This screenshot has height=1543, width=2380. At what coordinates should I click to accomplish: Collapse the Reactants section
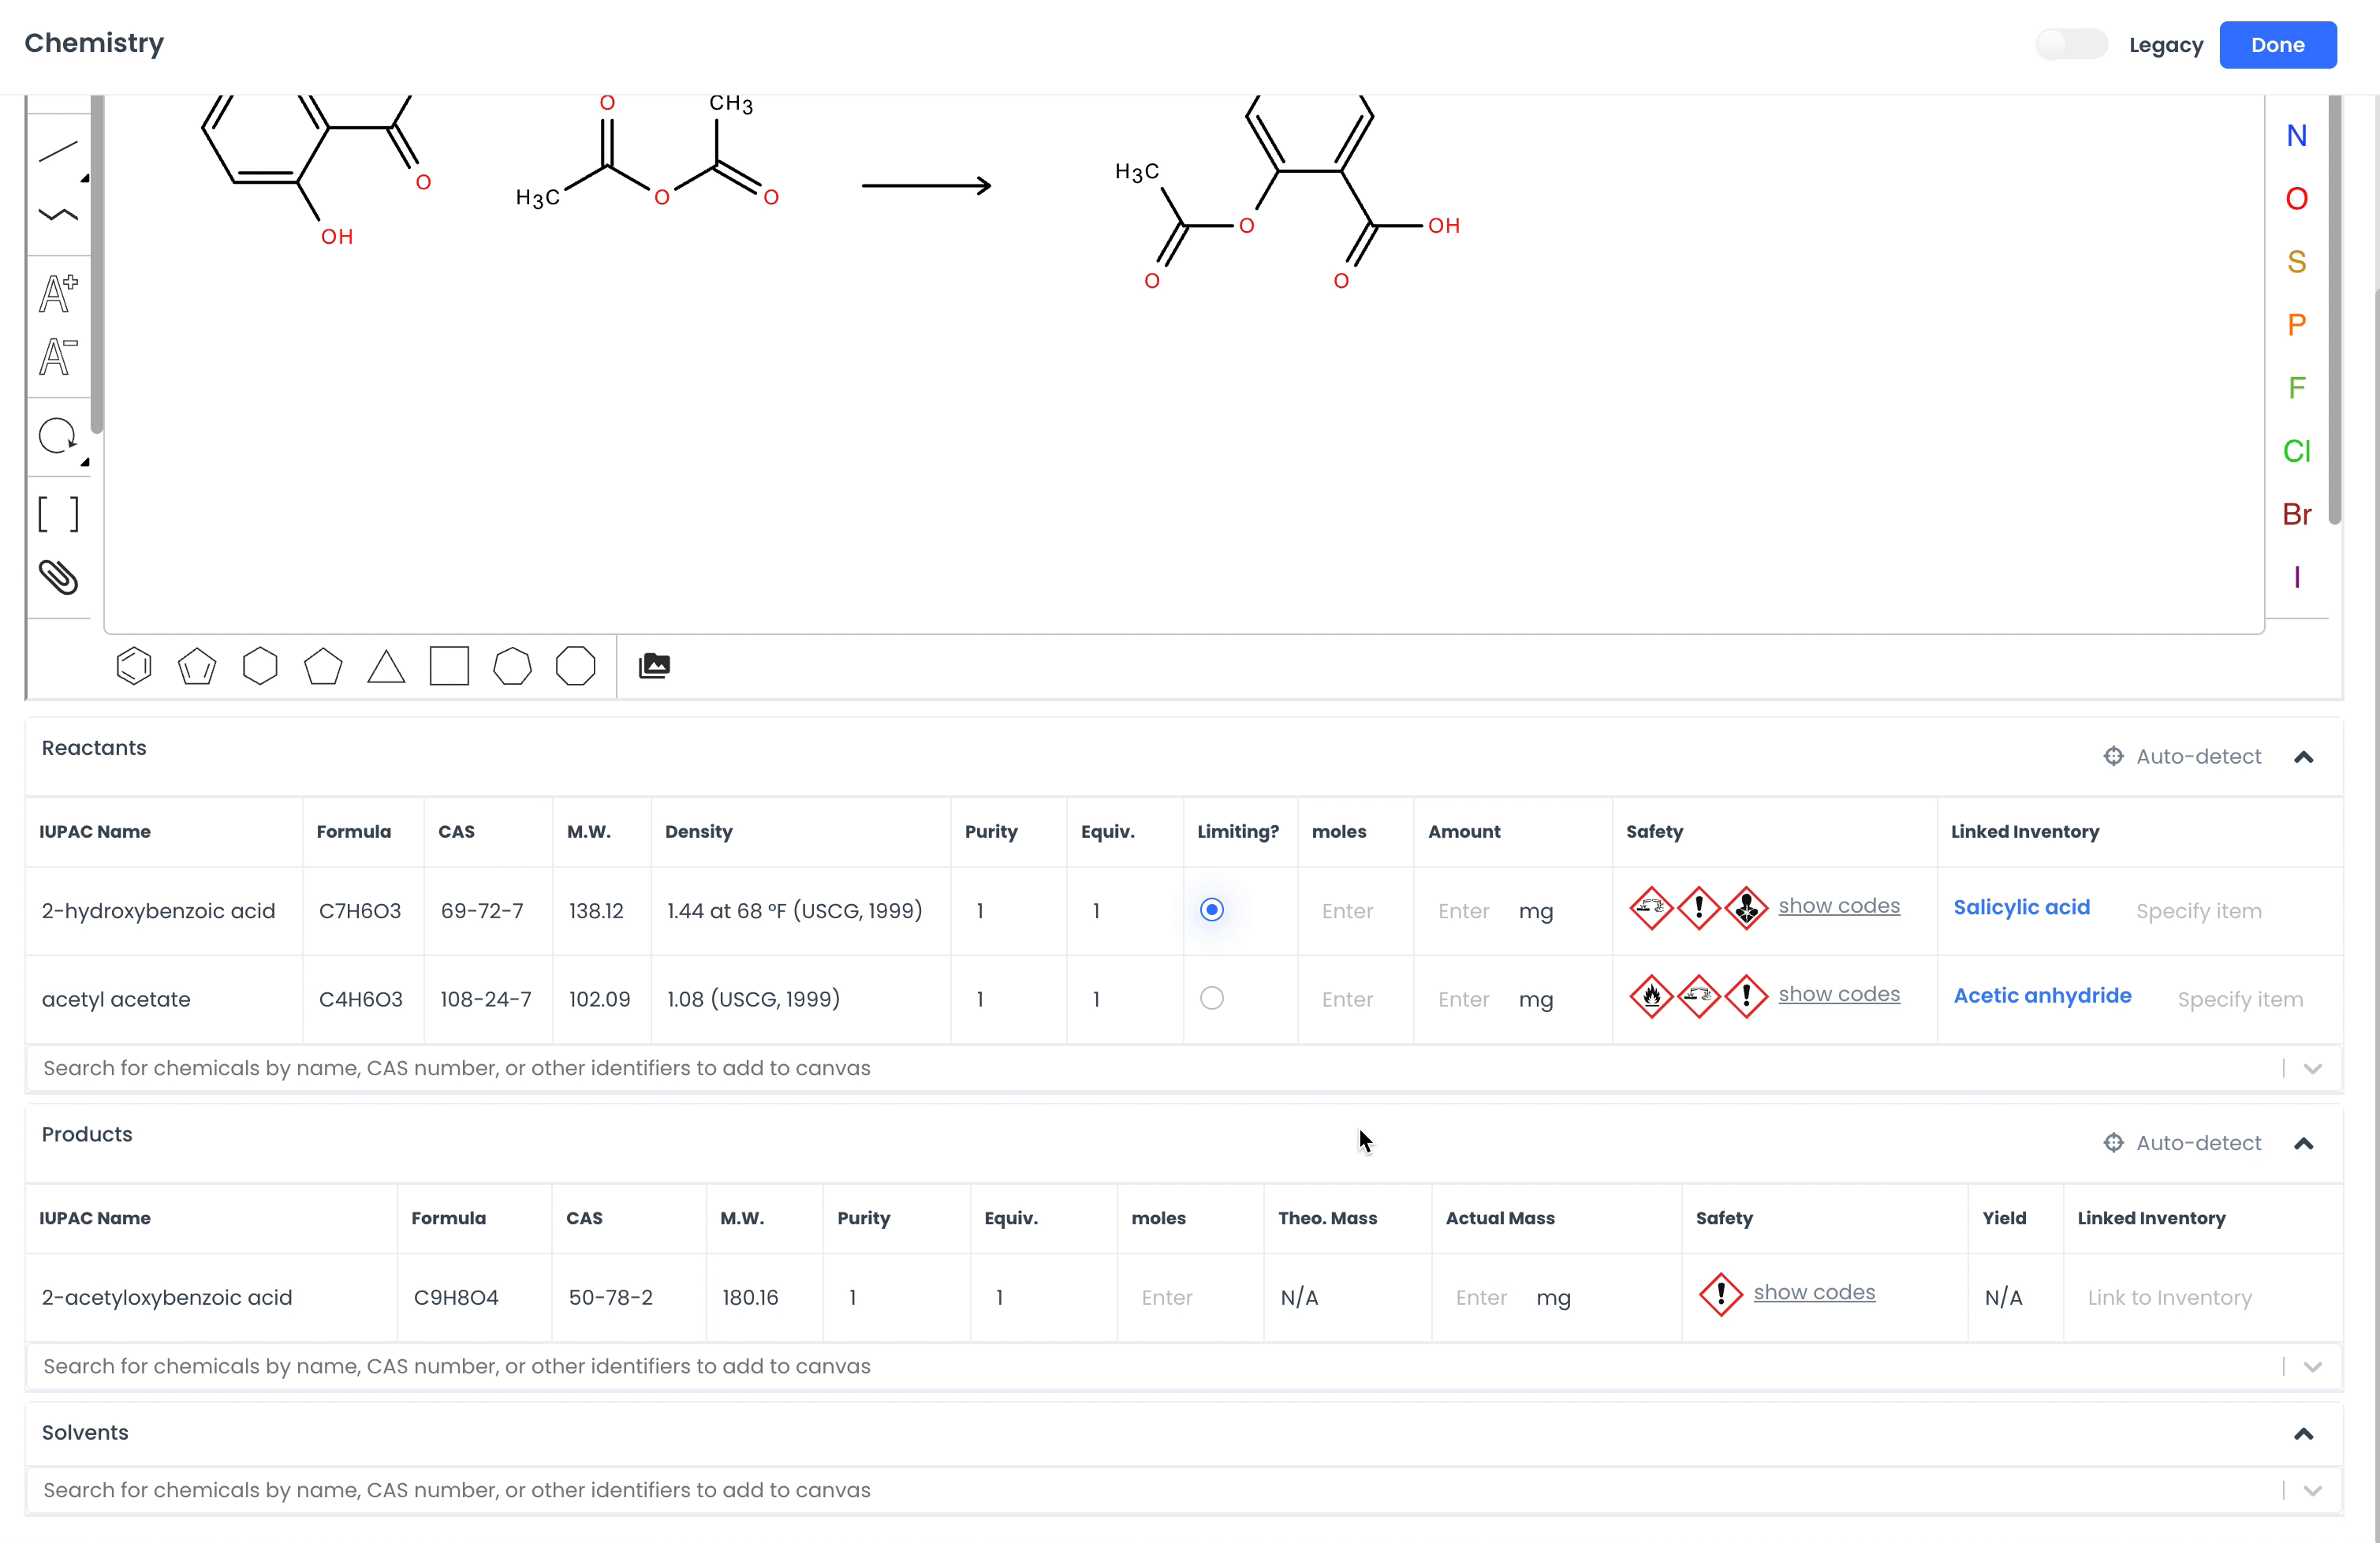(x=2303, y=757)
